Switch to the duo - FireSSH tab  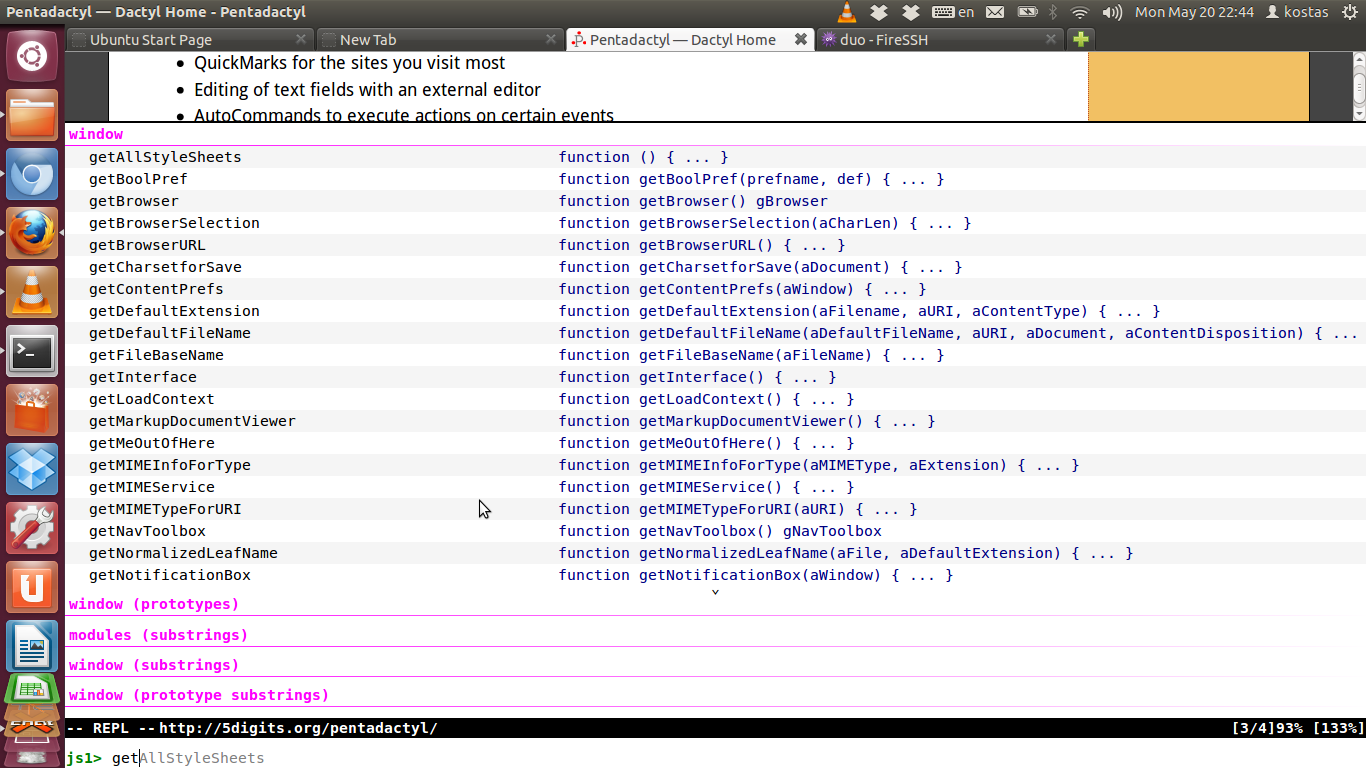(940, 39)
